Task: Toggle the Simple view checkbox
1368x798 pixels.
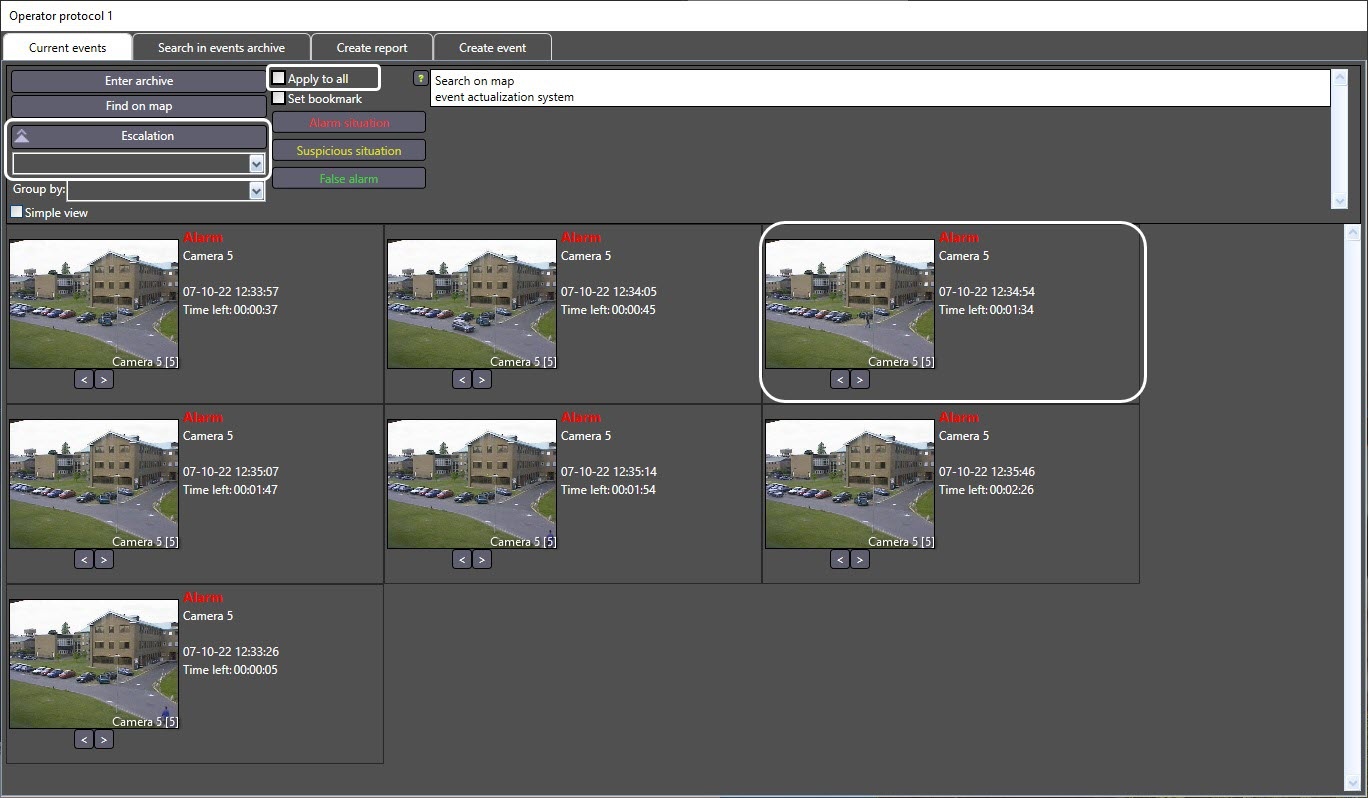Action: point(16,212)
